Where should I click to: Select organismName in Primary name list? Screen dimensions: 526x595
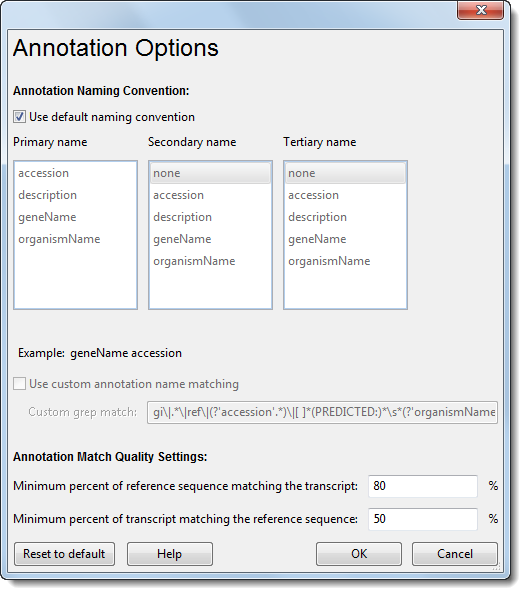click(75, 239)
